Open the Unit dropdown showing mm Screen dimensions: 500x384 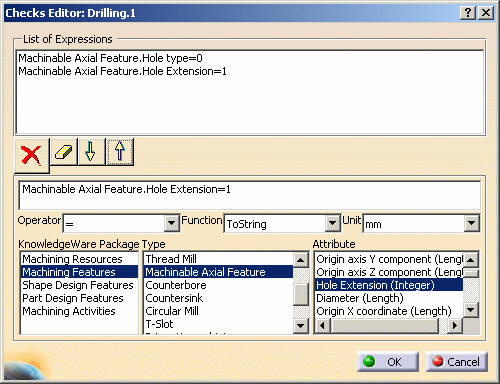[471, 223]
